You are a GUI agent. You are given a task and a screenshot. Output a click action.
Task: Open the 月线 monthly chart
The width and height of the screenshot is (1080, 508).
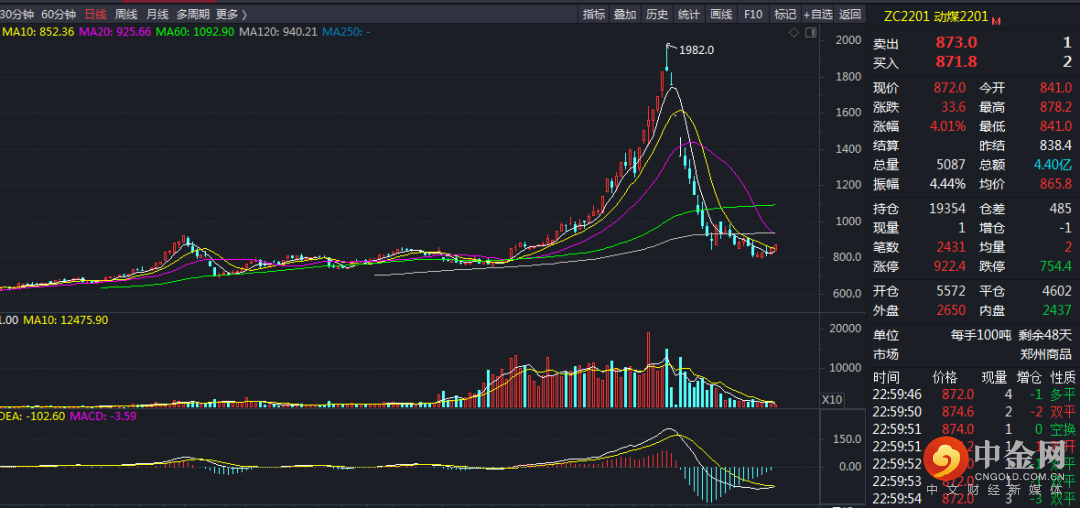tap(157, 14)
